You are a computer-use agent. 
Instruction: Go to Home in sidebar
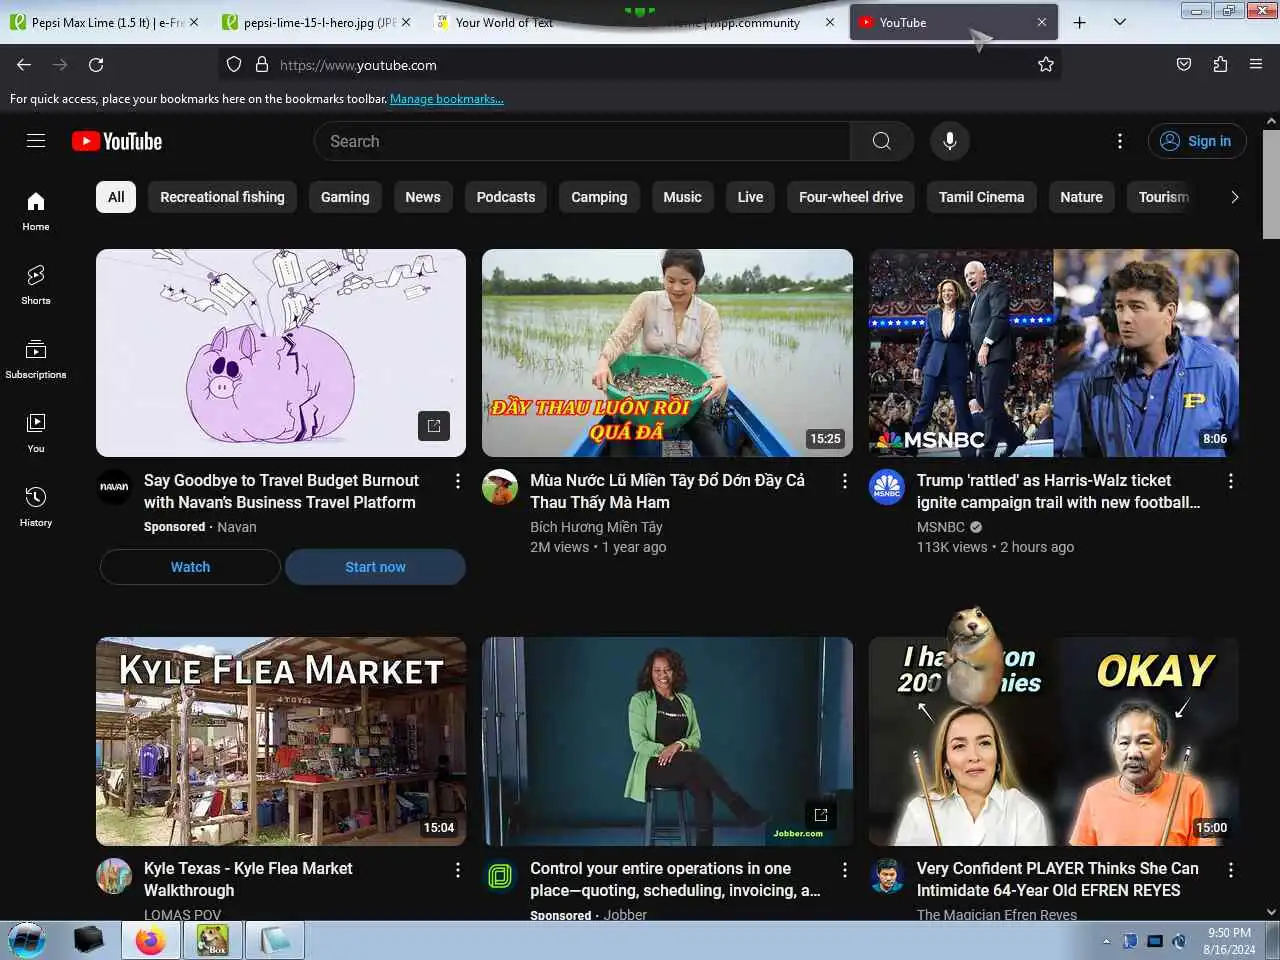pos(36,211)
